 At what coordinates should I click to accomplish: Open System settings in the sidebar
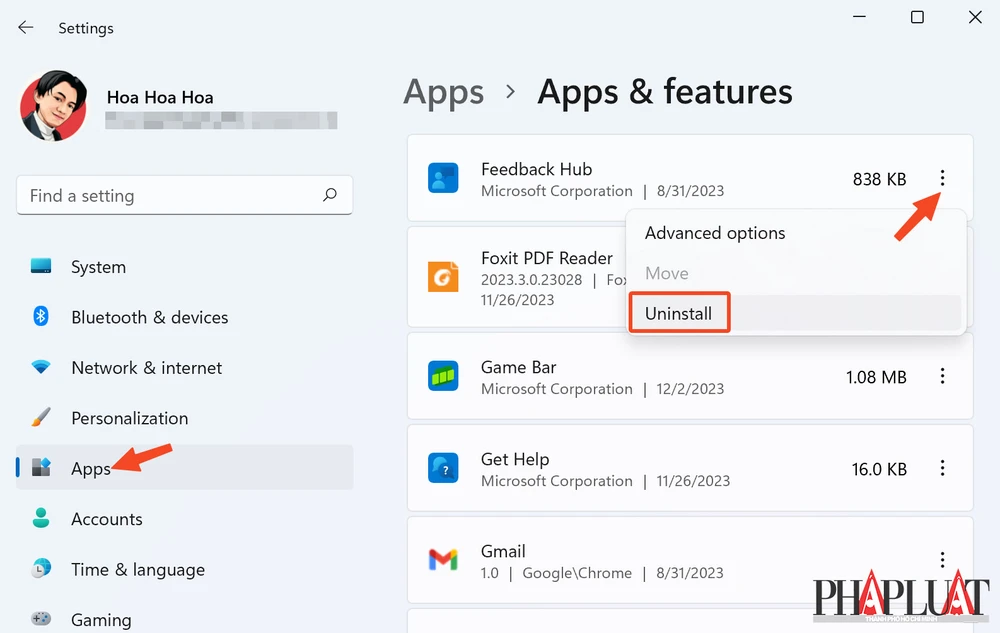coord(98,267)
